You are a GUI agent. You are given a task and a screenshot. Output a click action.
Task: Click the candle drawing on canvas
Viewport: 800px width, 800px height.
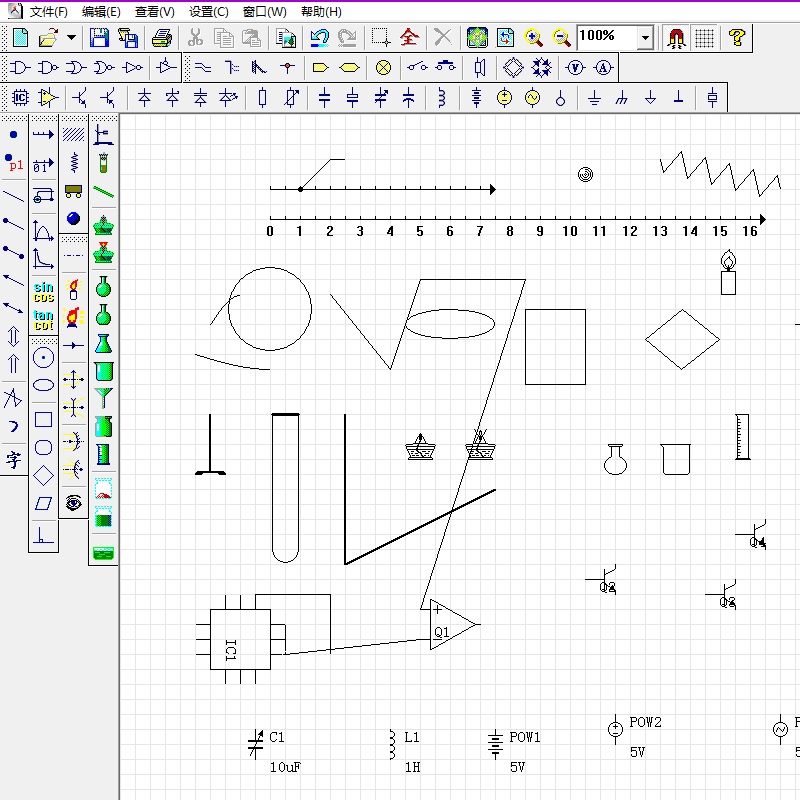click(x=728, y=272)
